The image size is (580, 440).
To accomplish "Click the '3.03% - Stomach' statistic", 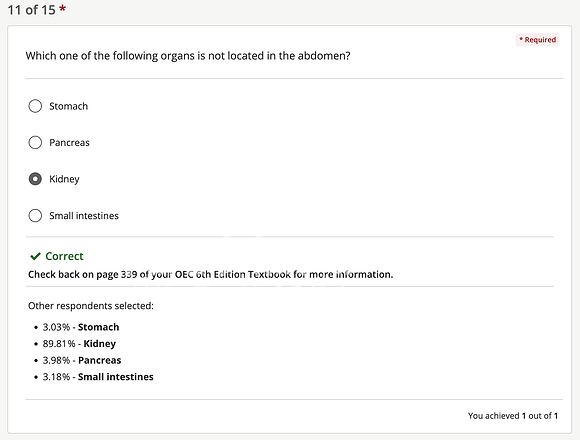I will click(x=81, y=327).
